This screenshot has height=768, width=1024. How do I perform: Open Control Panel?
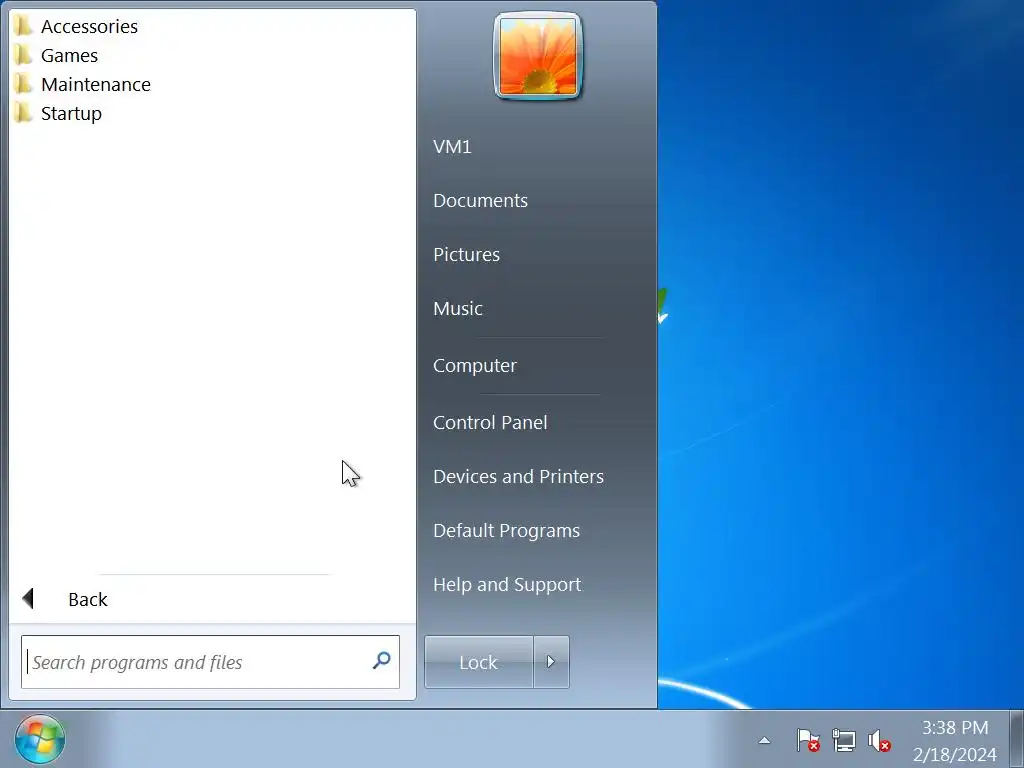click(x=490, y=423)
